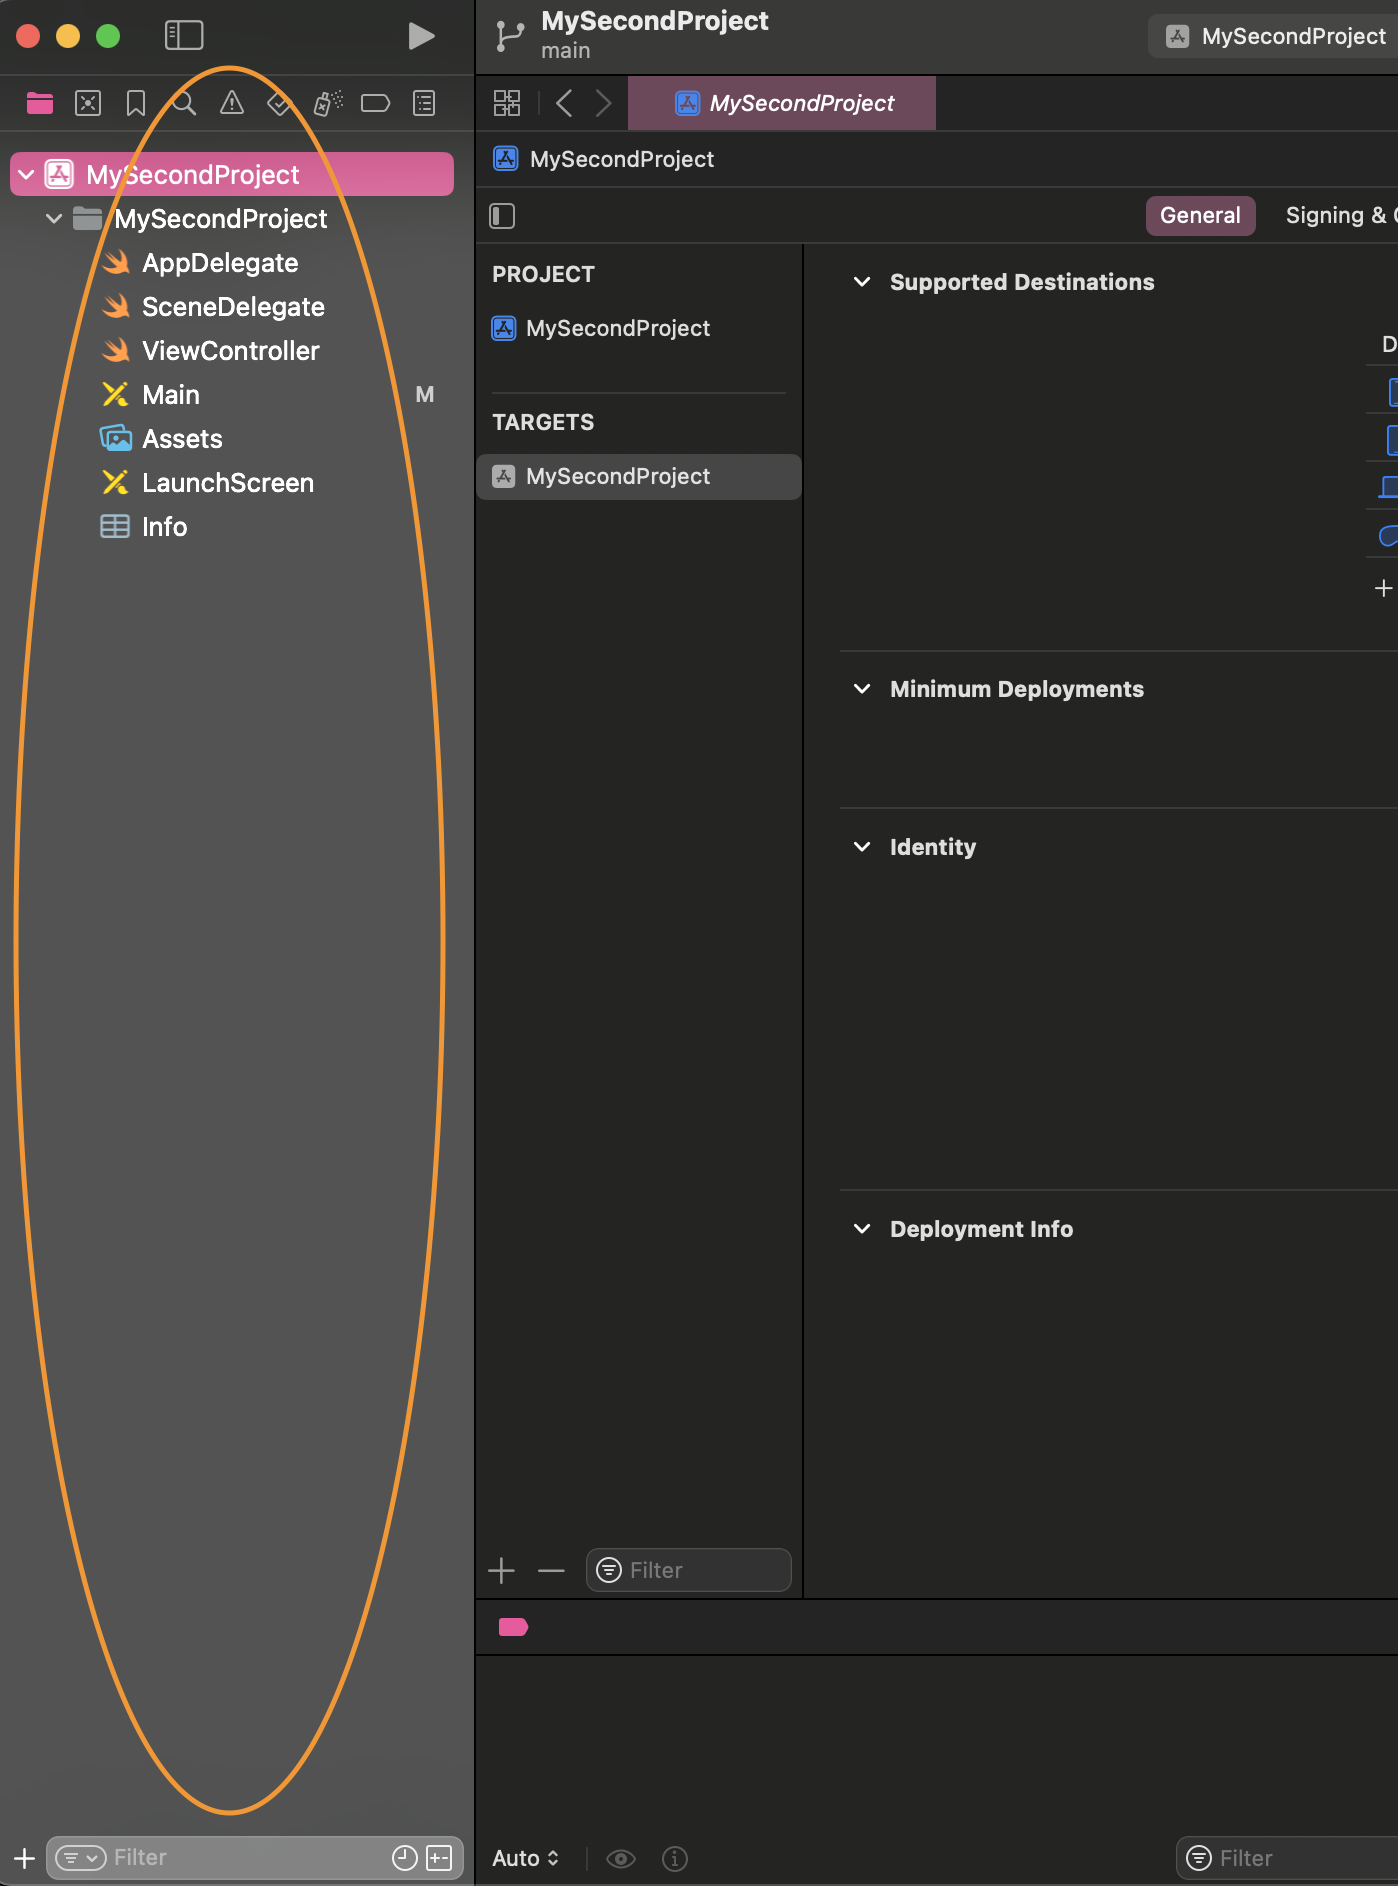Add a new target with plus button
The image size is (1398, 1886).
(x=502, y=1570)
